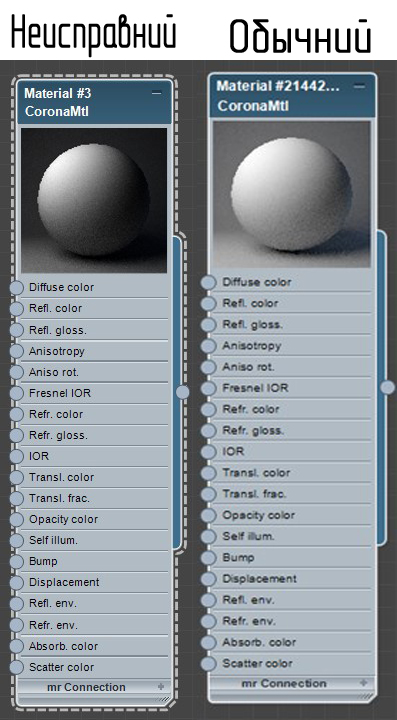This screenshot has width=397, height=720.
Task: Collapse Material #3 node with minus button
Action: click(157, 93)
